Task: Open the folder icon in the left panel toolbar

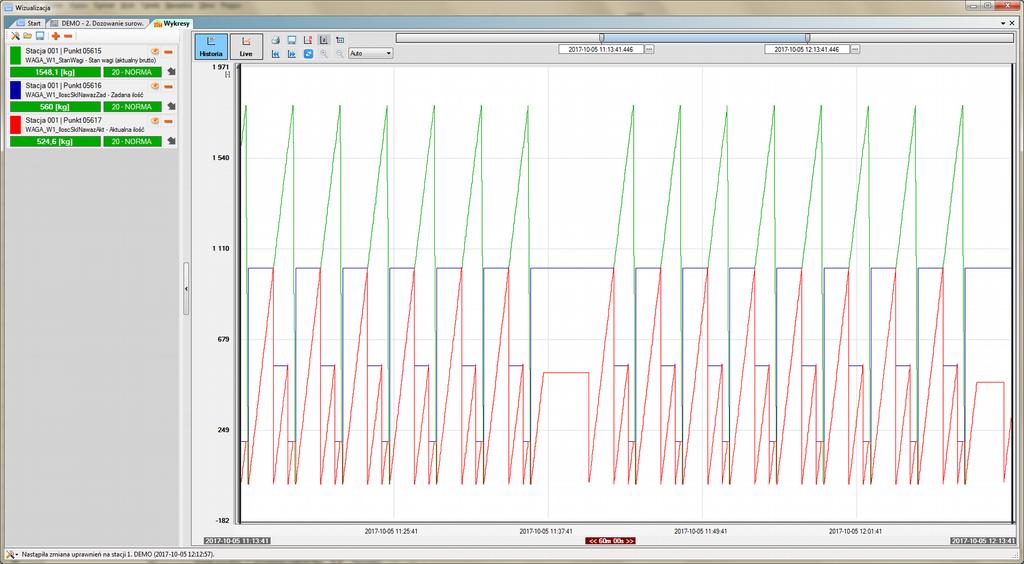Action: click(27, 36)
